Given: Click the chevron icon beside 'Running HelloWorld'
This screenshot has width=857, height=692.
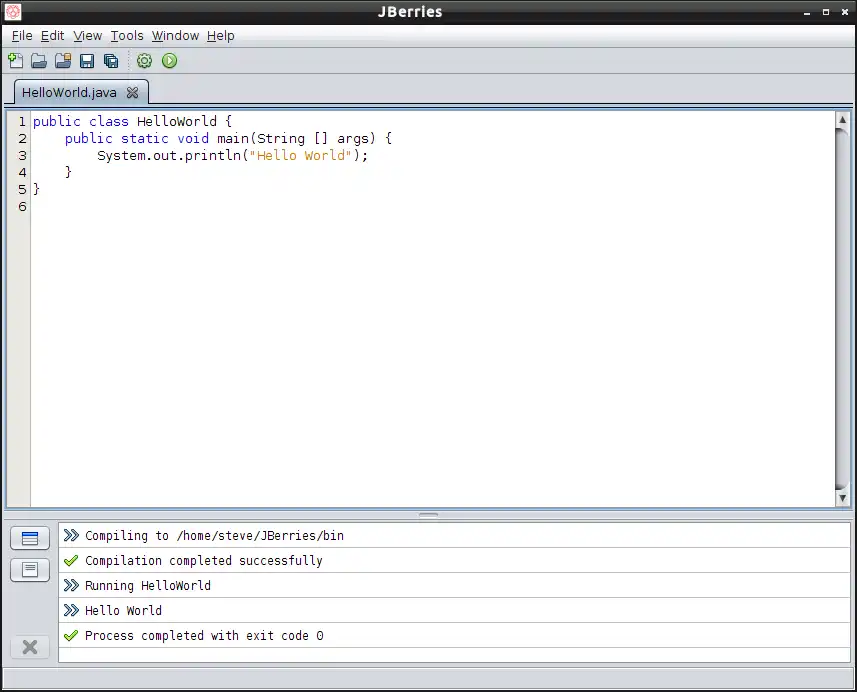Looking at the screenshot, I should tap(71, 585).
